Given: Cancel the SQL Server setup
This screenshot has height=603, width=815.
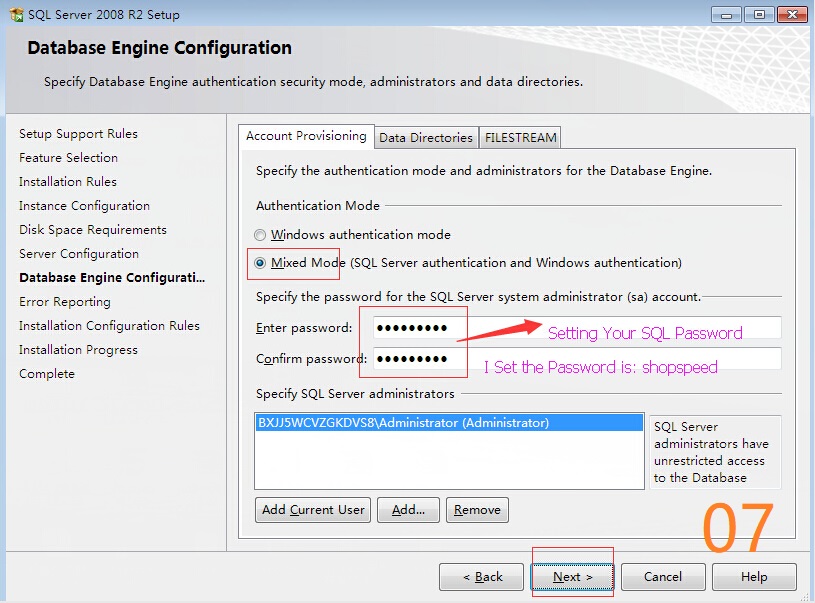Looking at the screenshot, I should tap(663, 577).
